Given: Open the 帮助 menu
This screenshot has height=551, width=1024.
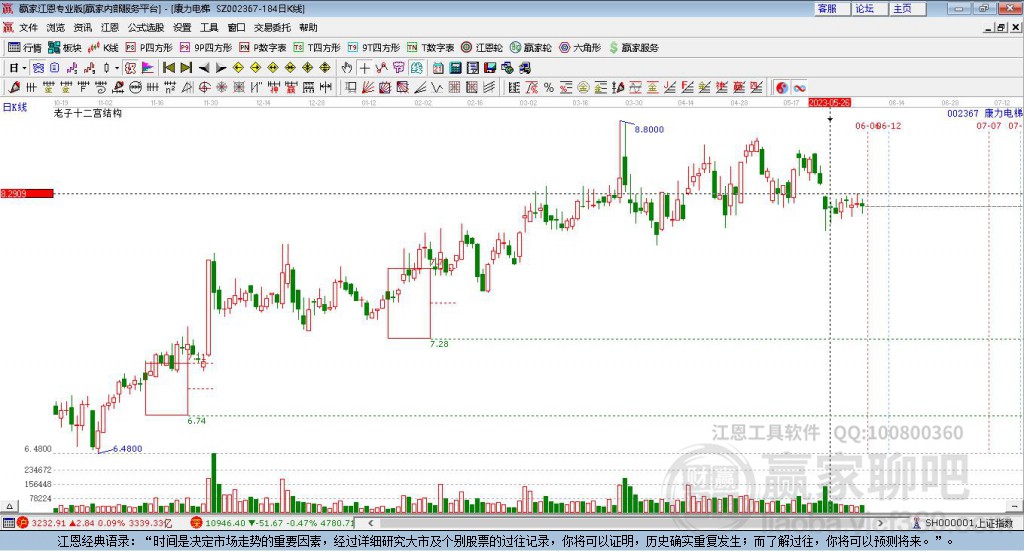Looking at the screenshot, I should coord(308,27).
